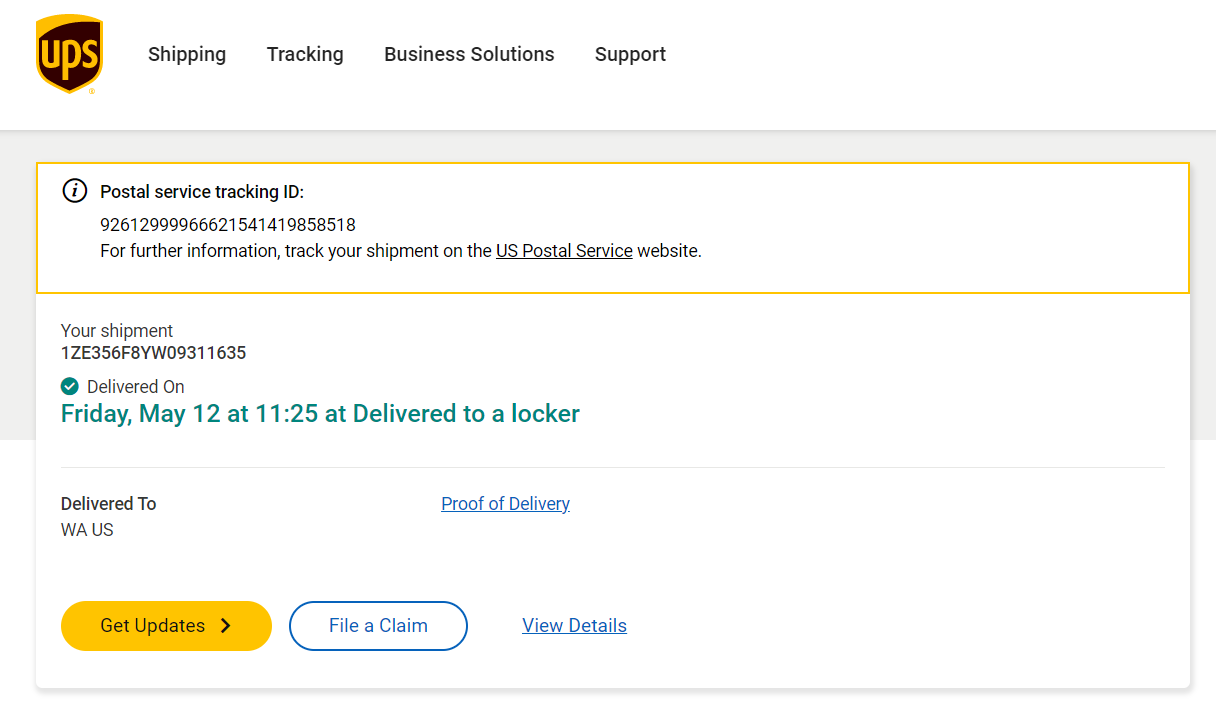Screen dimensions: 1216x712
Task: Click the View Details link
Action: click(574, 626)
